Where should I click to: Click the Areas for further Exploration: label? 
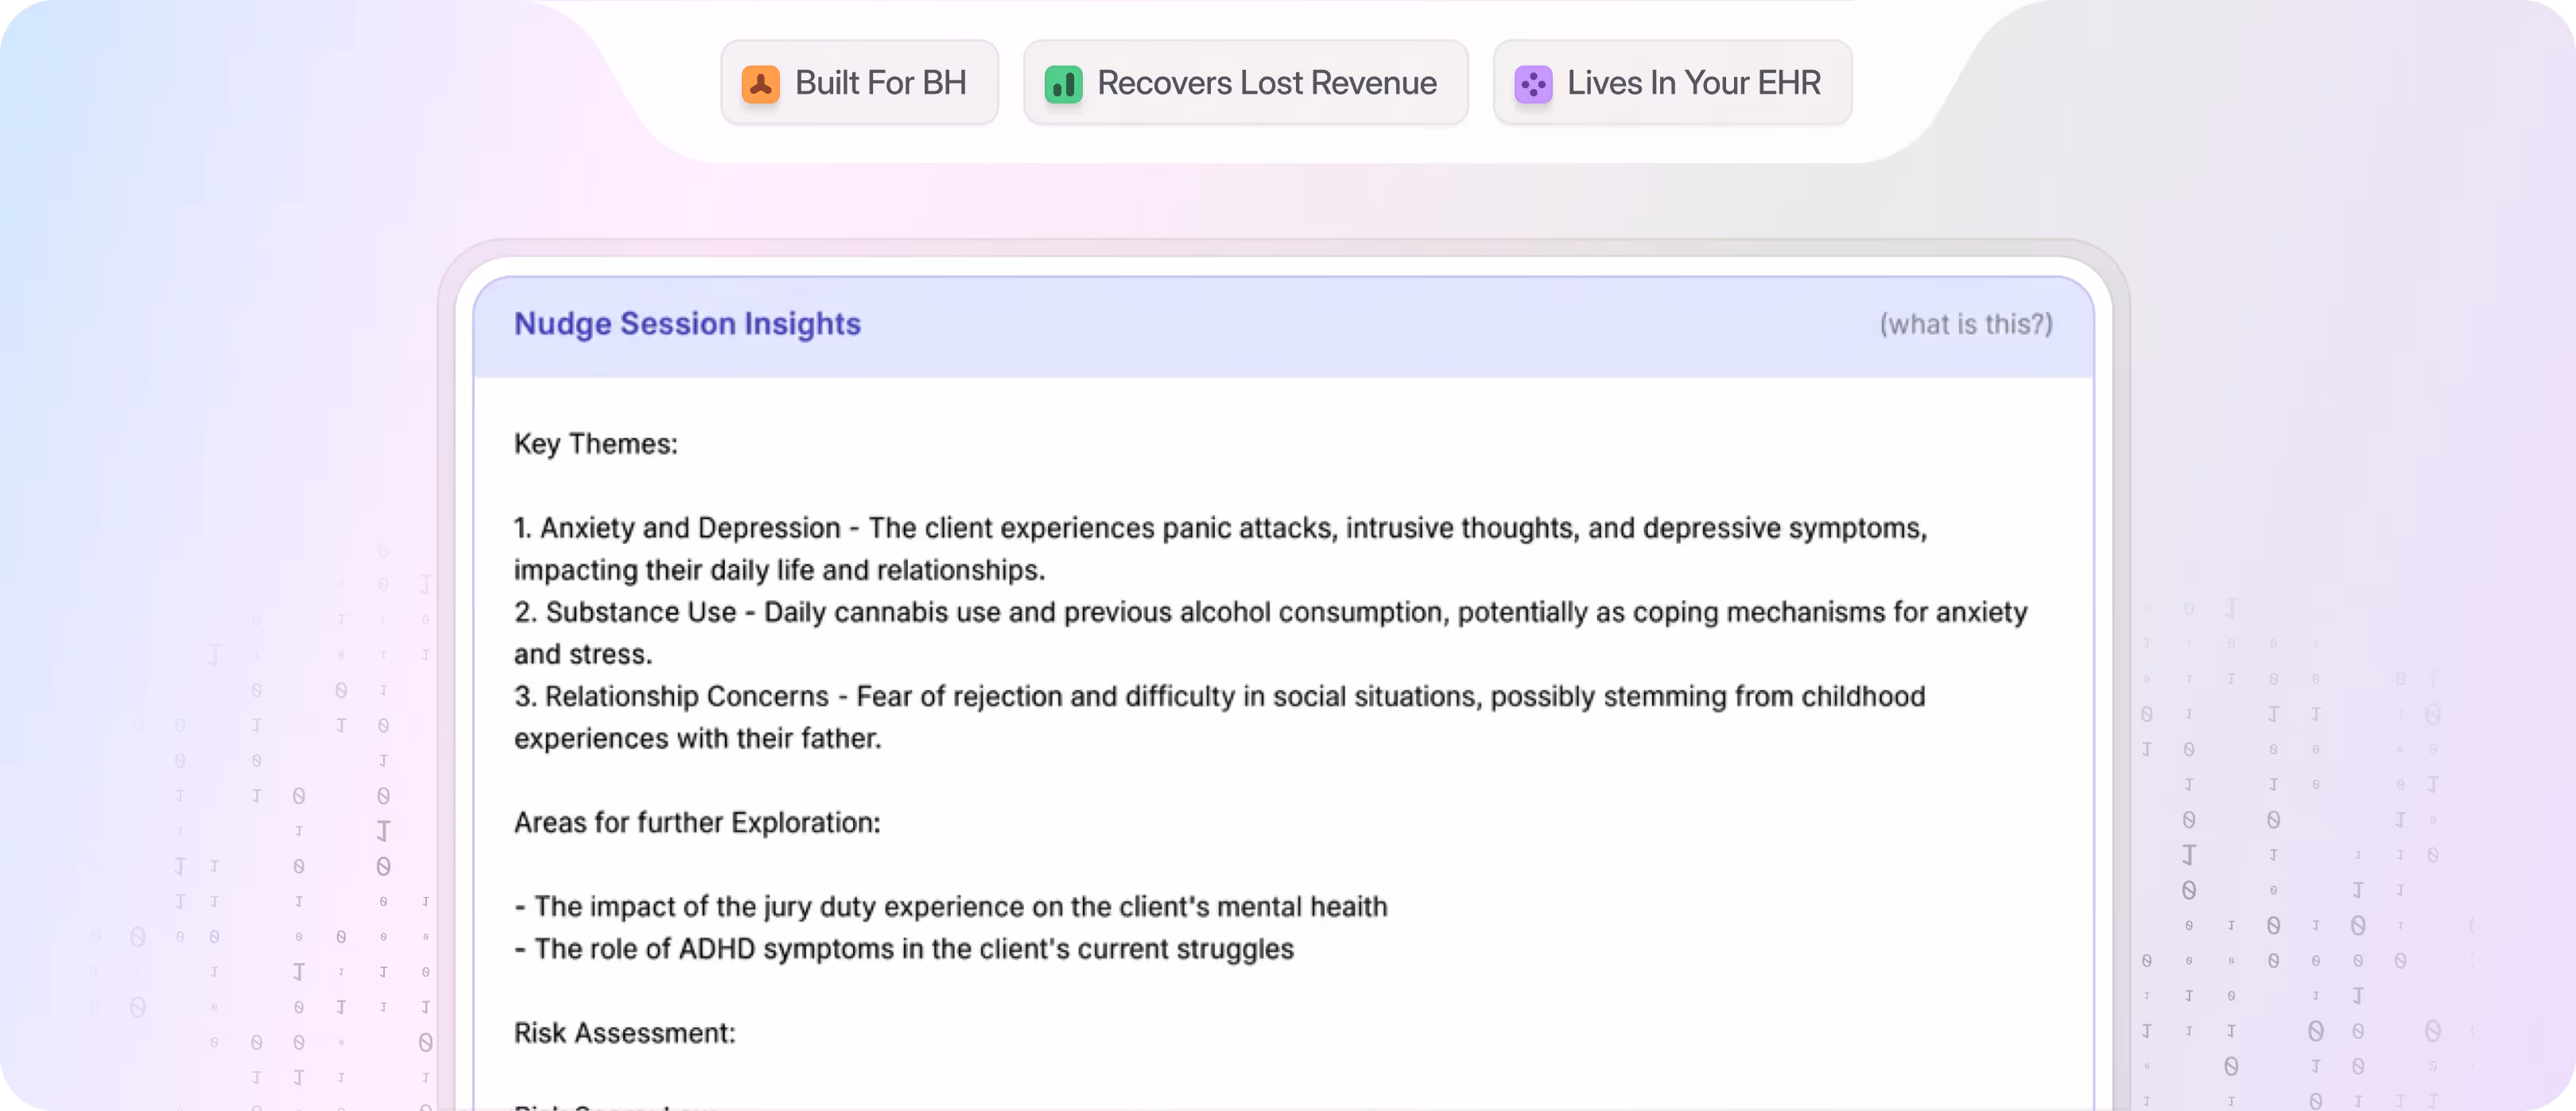coord(697,822)
